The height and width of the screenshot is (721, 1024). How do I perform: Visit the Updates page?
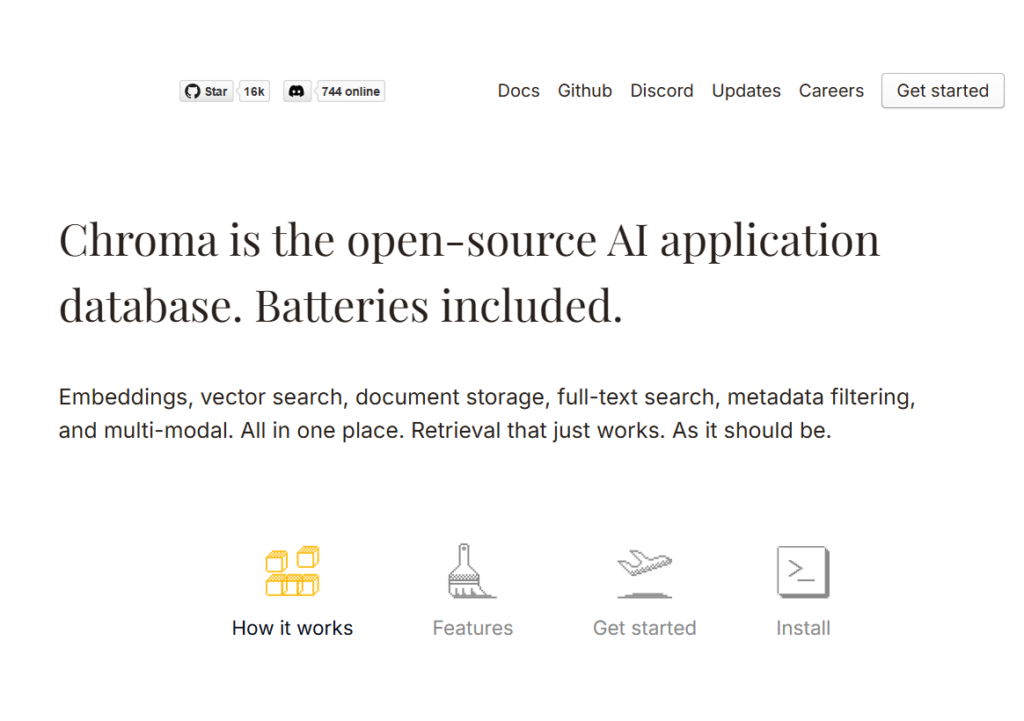coord(746,91)
